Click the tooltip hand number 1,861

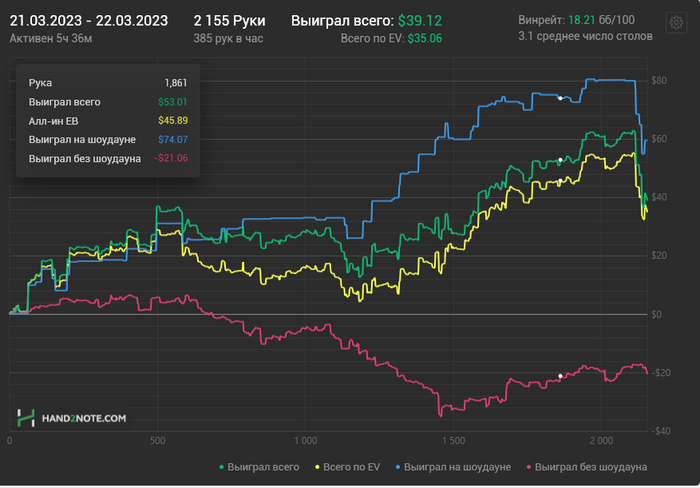pos(176,83)
